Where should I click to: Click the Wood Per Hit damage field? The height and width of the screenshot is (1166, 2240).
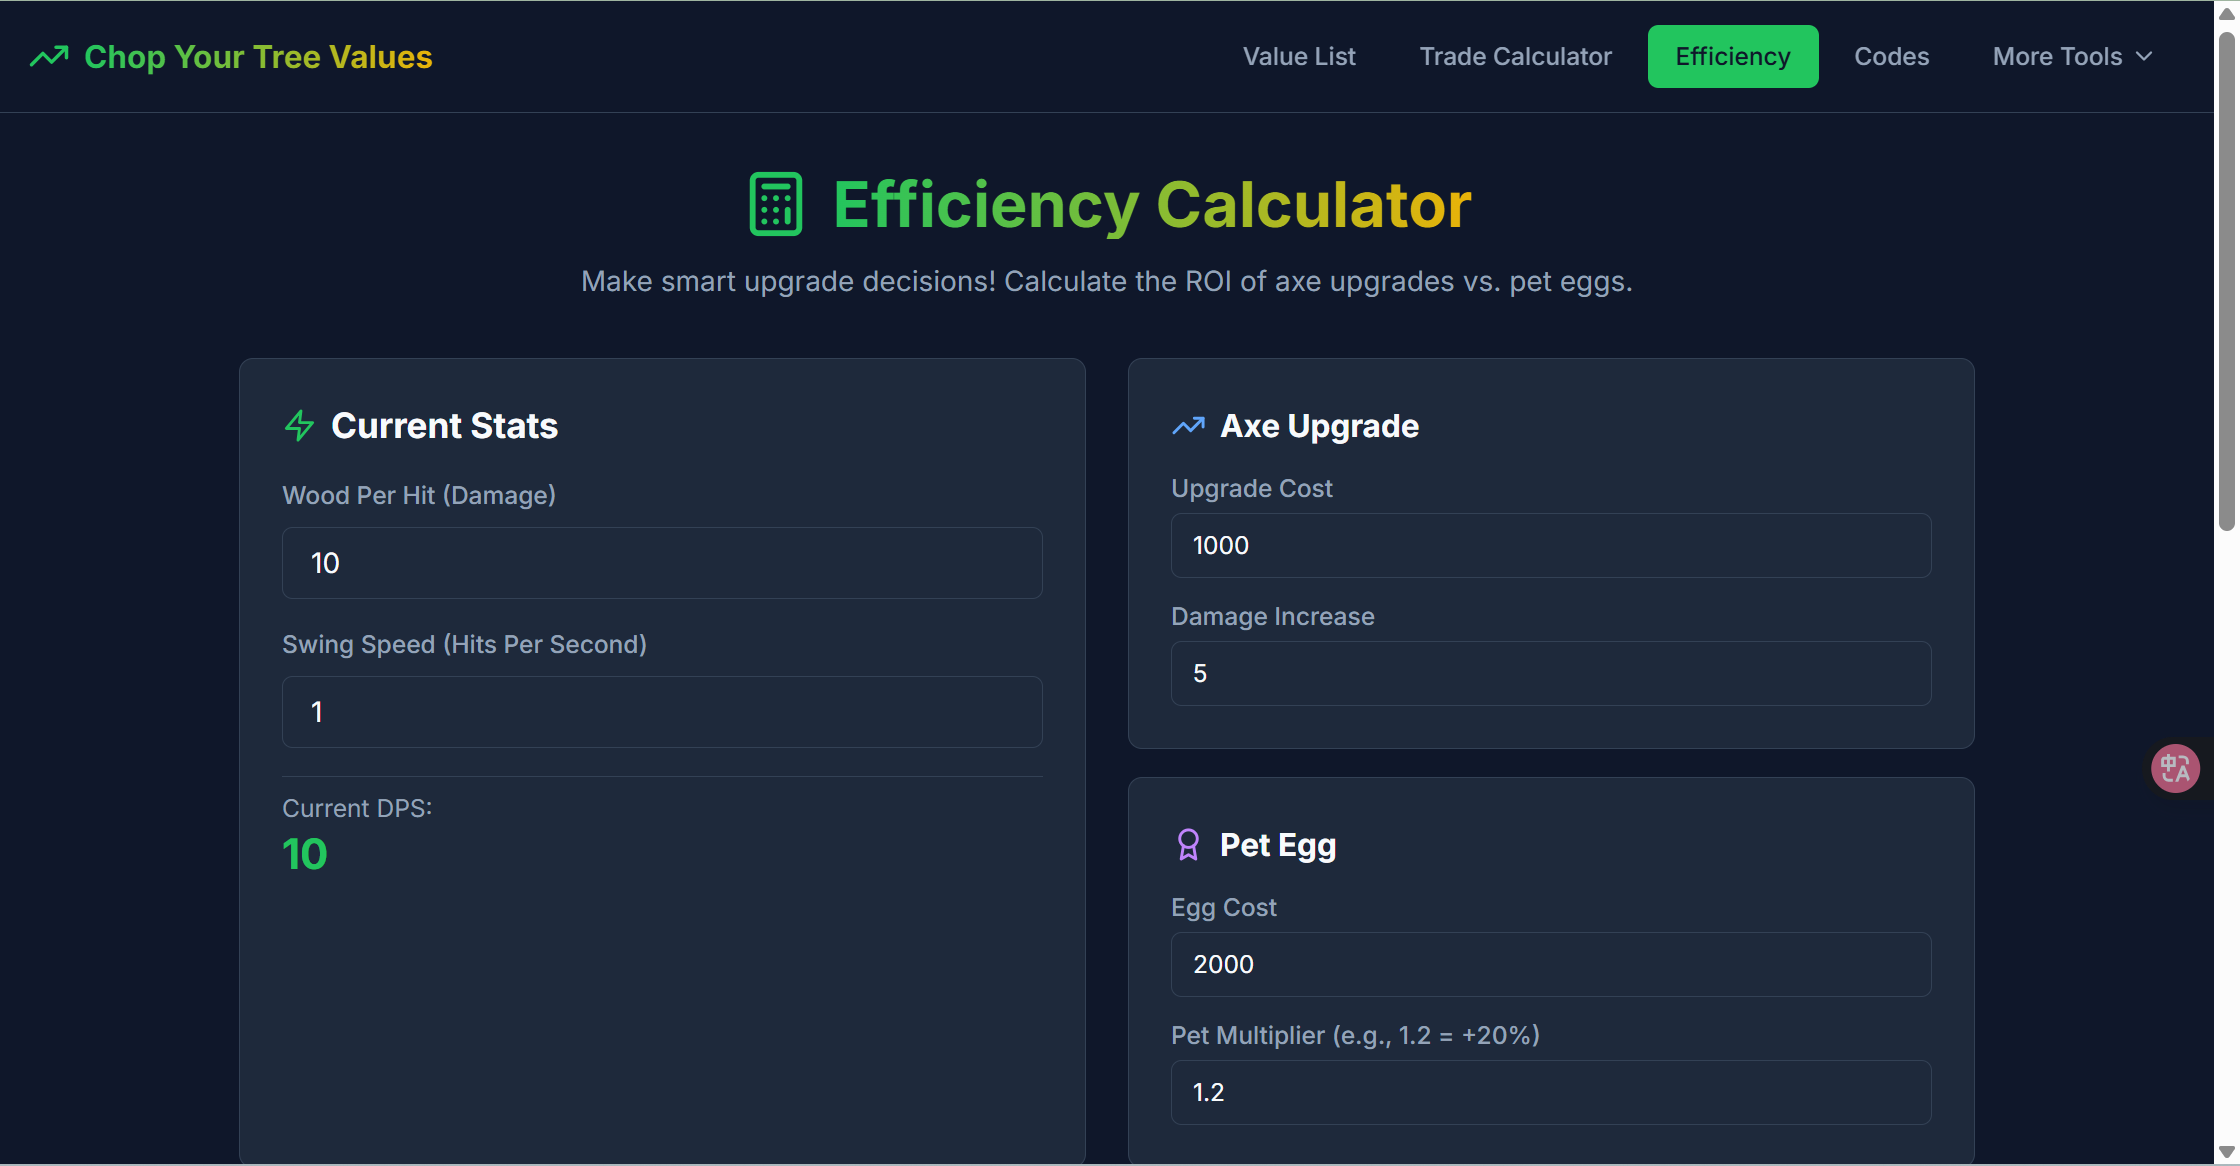tap(662, 562)
